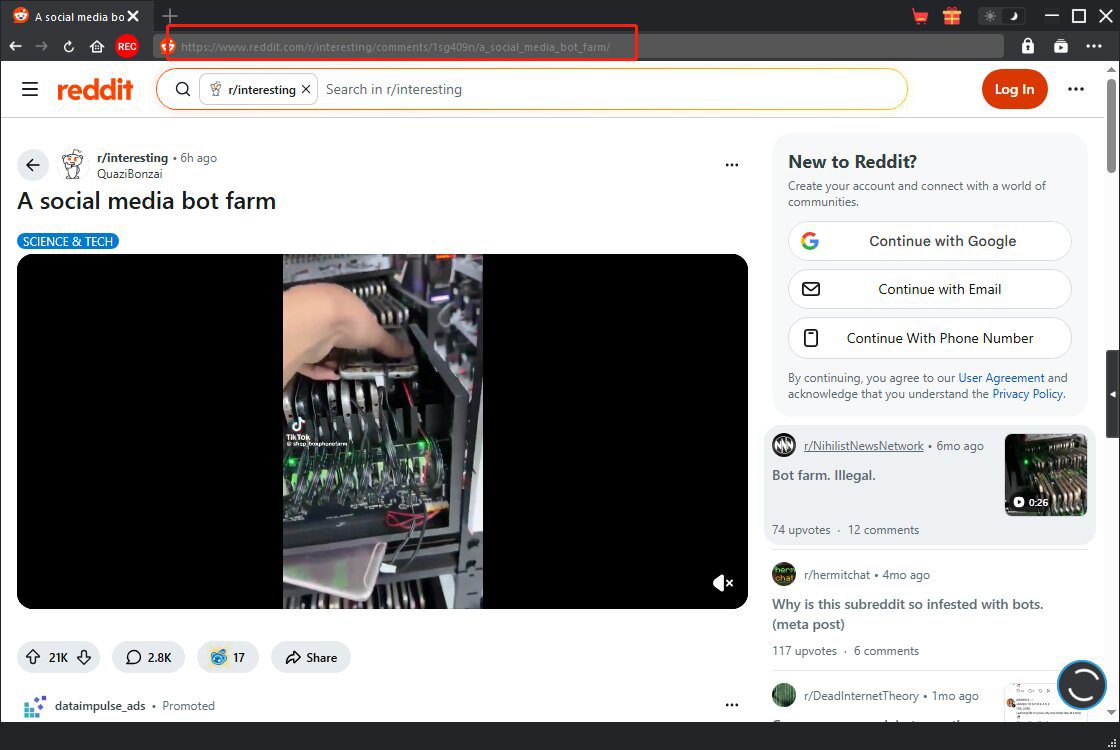Image resolution: width=1120 pixels, height=750 pixels.
Task: Open the 2.8K comments section
Action: (148, 657)
